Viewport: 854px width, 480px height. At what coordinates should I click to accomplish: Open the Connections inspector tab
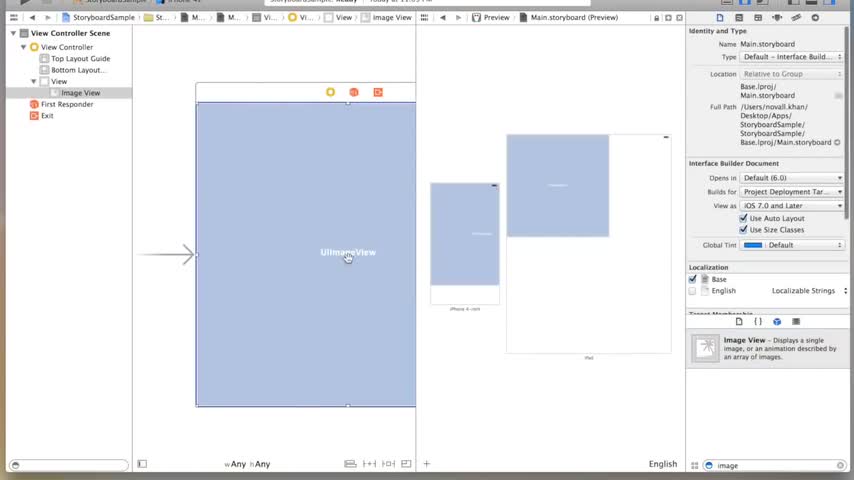815,17
